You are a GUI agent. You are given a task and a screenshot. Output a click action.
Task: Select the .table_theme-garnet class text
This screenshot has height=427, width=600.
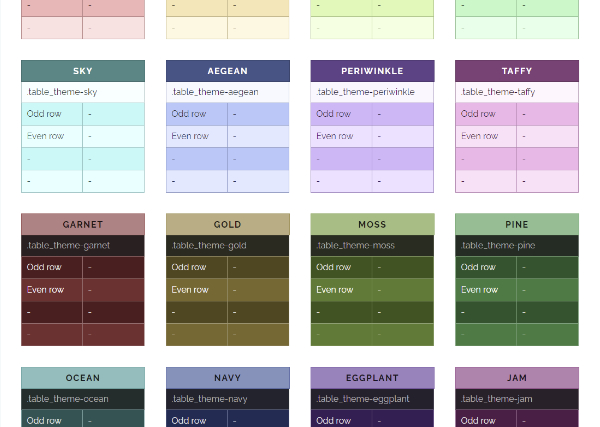click(68, 246)
